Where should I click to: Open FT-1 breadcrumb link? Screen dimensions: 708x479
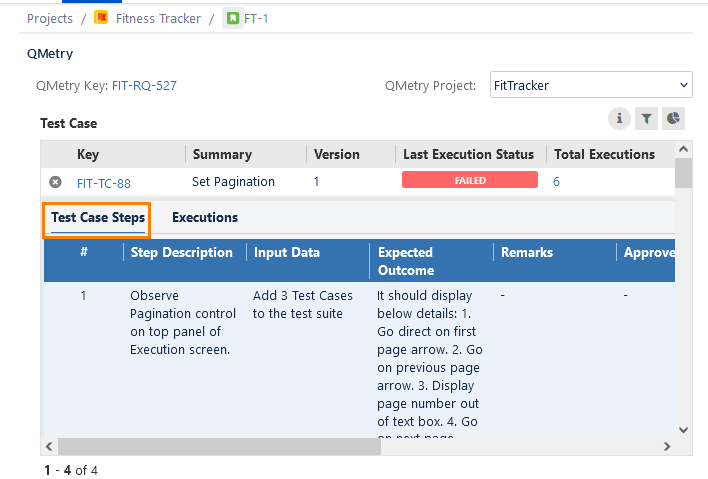256,19
